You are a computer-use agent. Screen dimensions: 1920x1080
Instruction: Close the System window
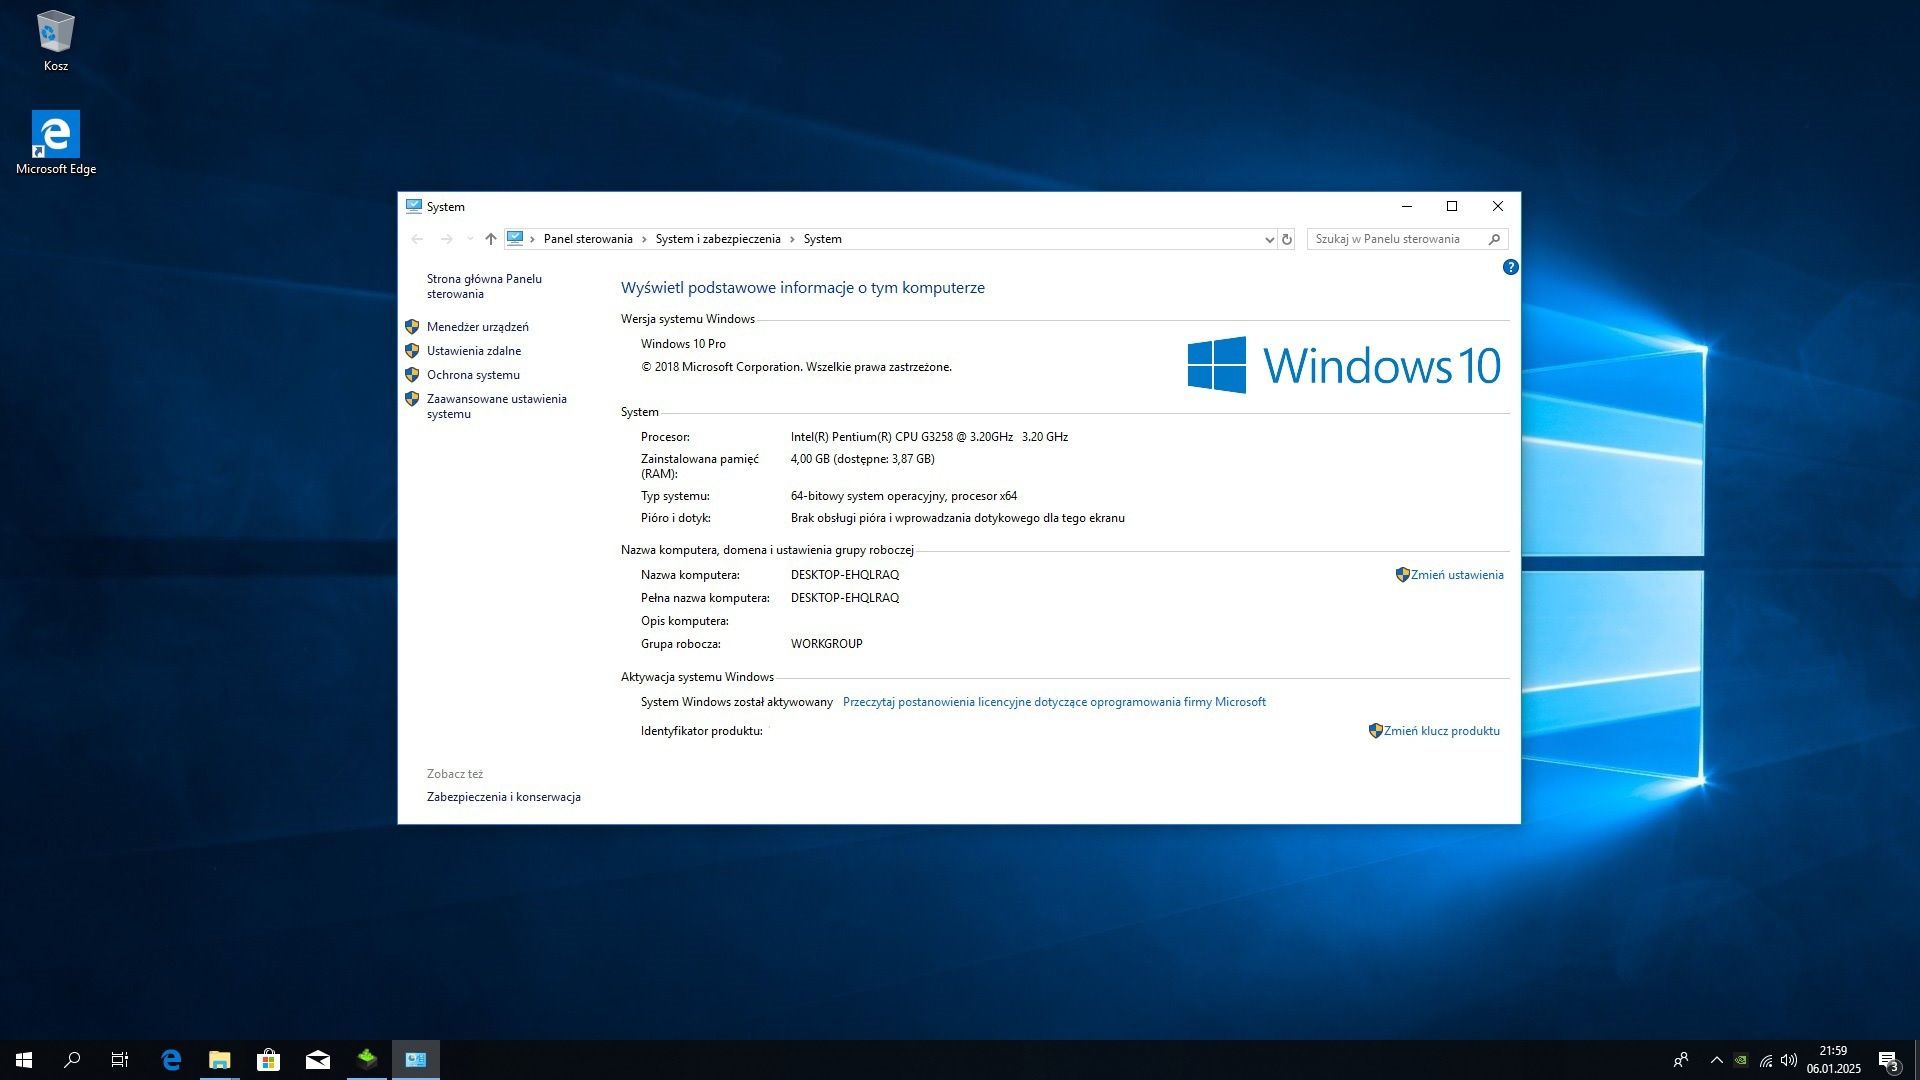pyautogui.click(x=1498, y=206)
